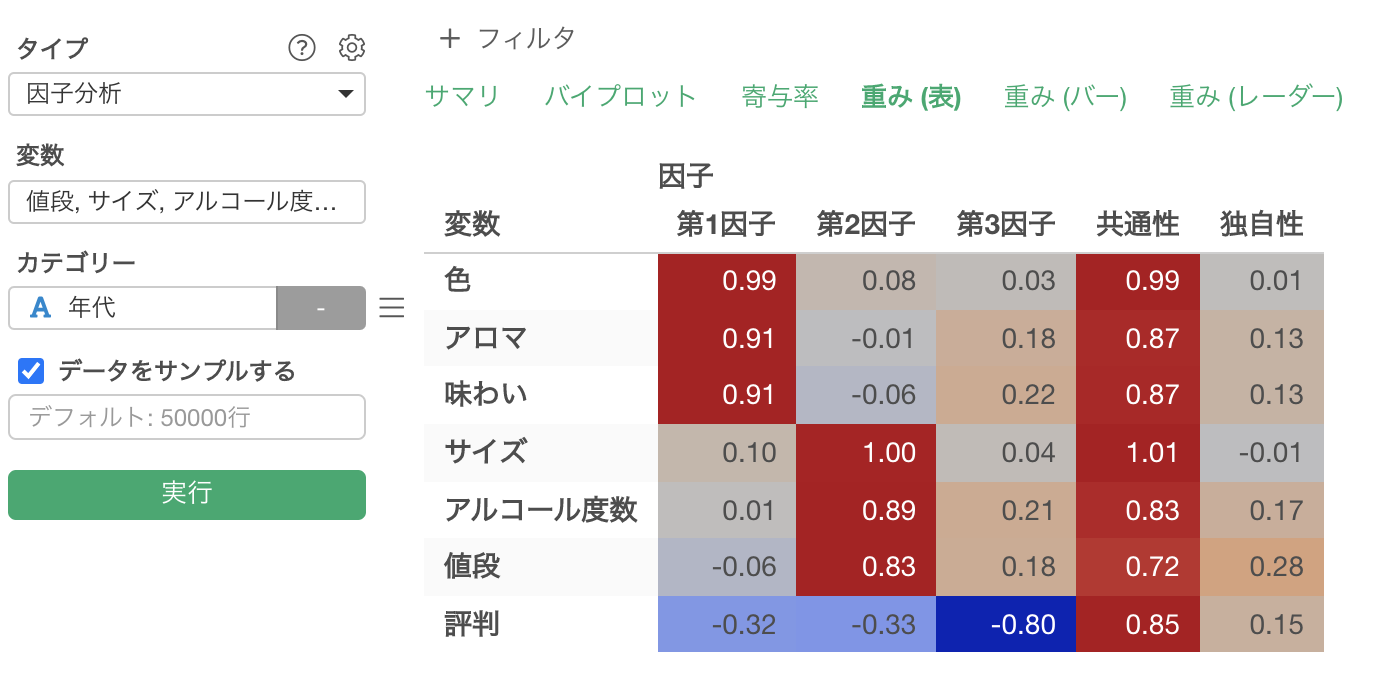Click the plus icon next to フィルタ

tap(450, 39)
